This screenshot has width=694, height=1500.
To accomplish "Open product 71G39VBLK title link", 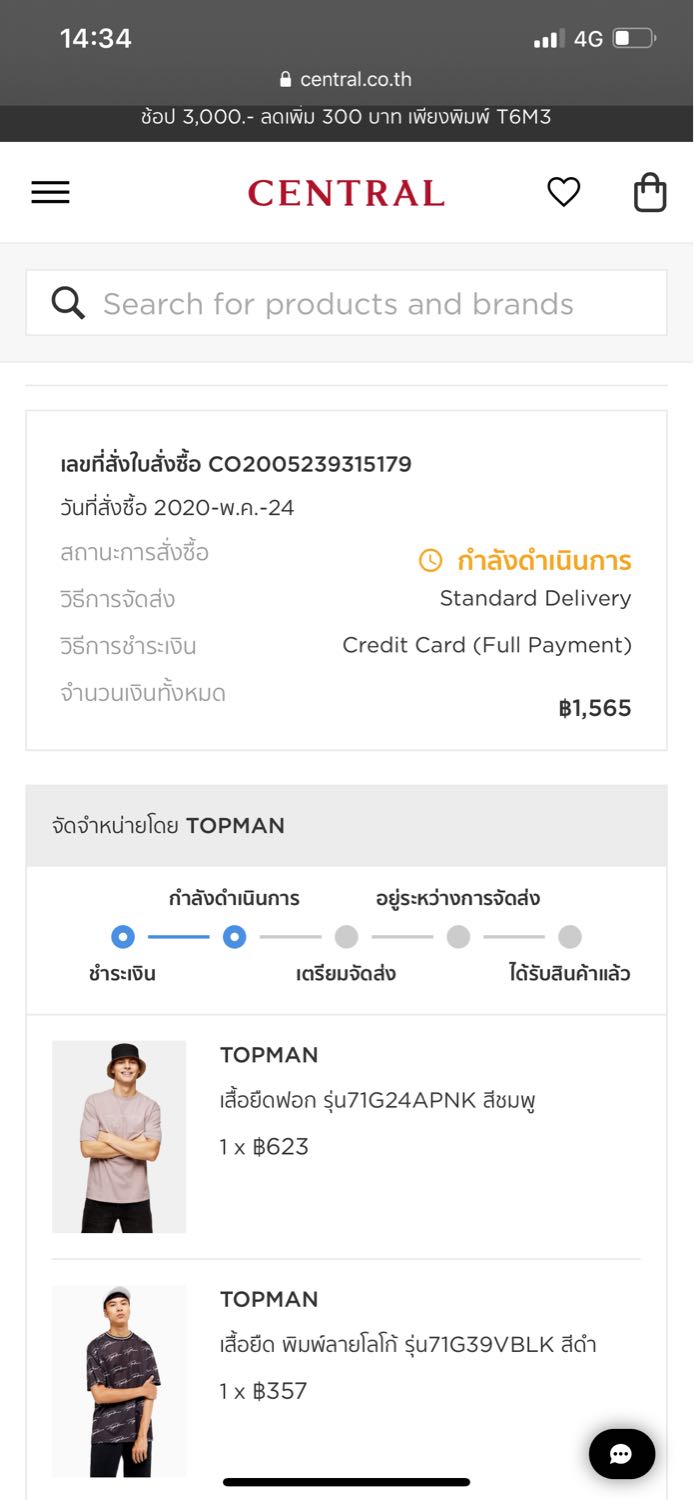I will [408, 1345].
